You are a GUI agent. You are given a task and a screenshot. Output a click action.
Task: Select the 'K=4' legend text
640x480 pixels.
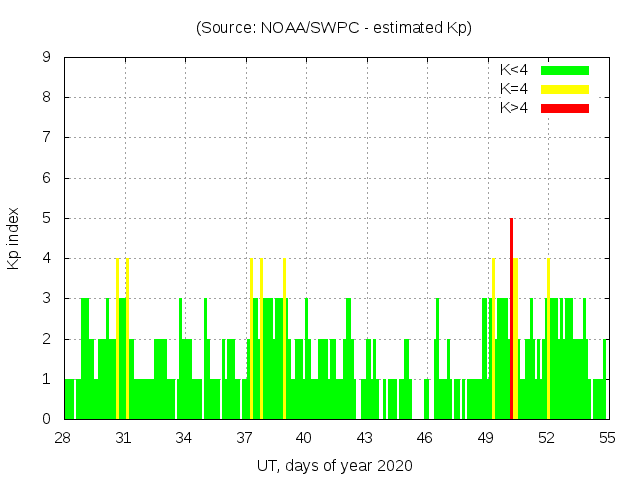click(x=514, y=89)
